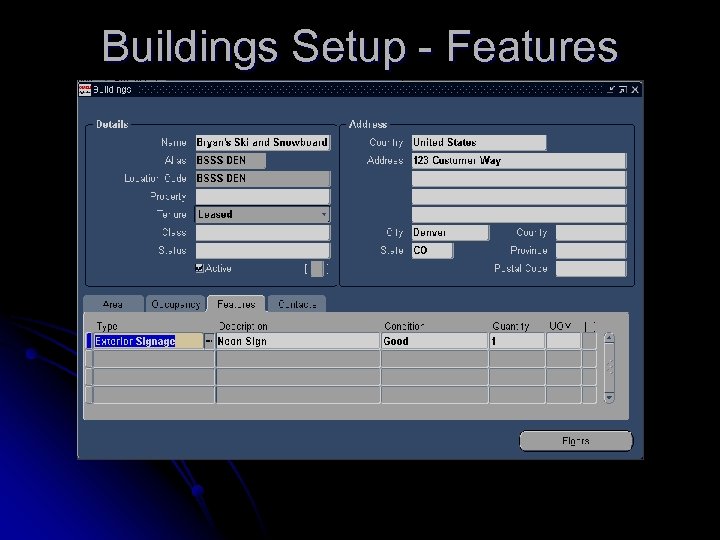
Task: Click the Oracle icon in Buildings title bar
Action: [x=85, y=90]
